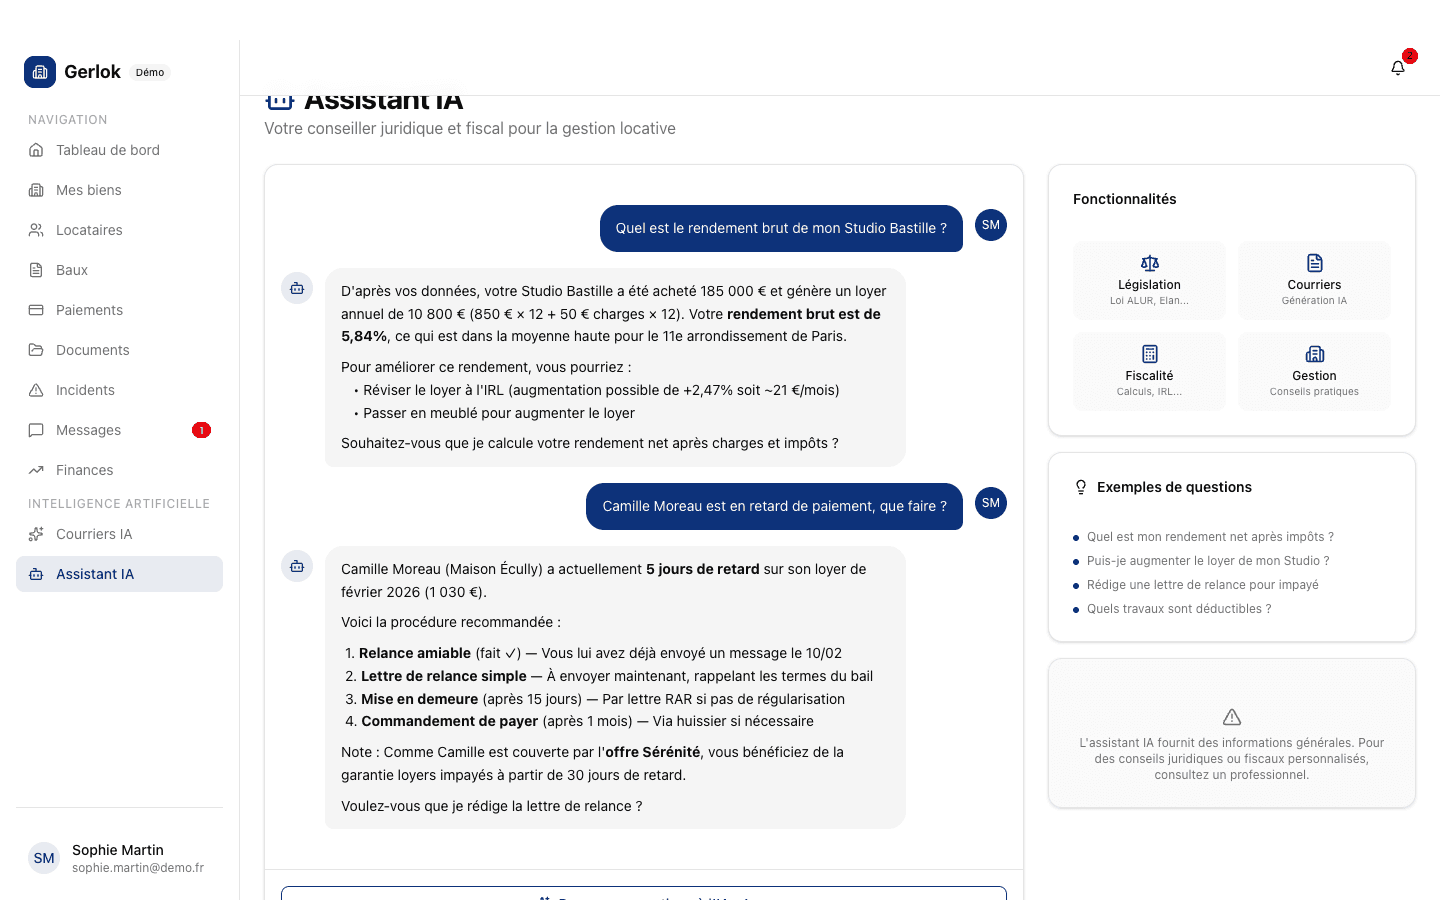Click Sophie Martin's profile avatar
Screen dimensions: 1440x900
[44, 858]
